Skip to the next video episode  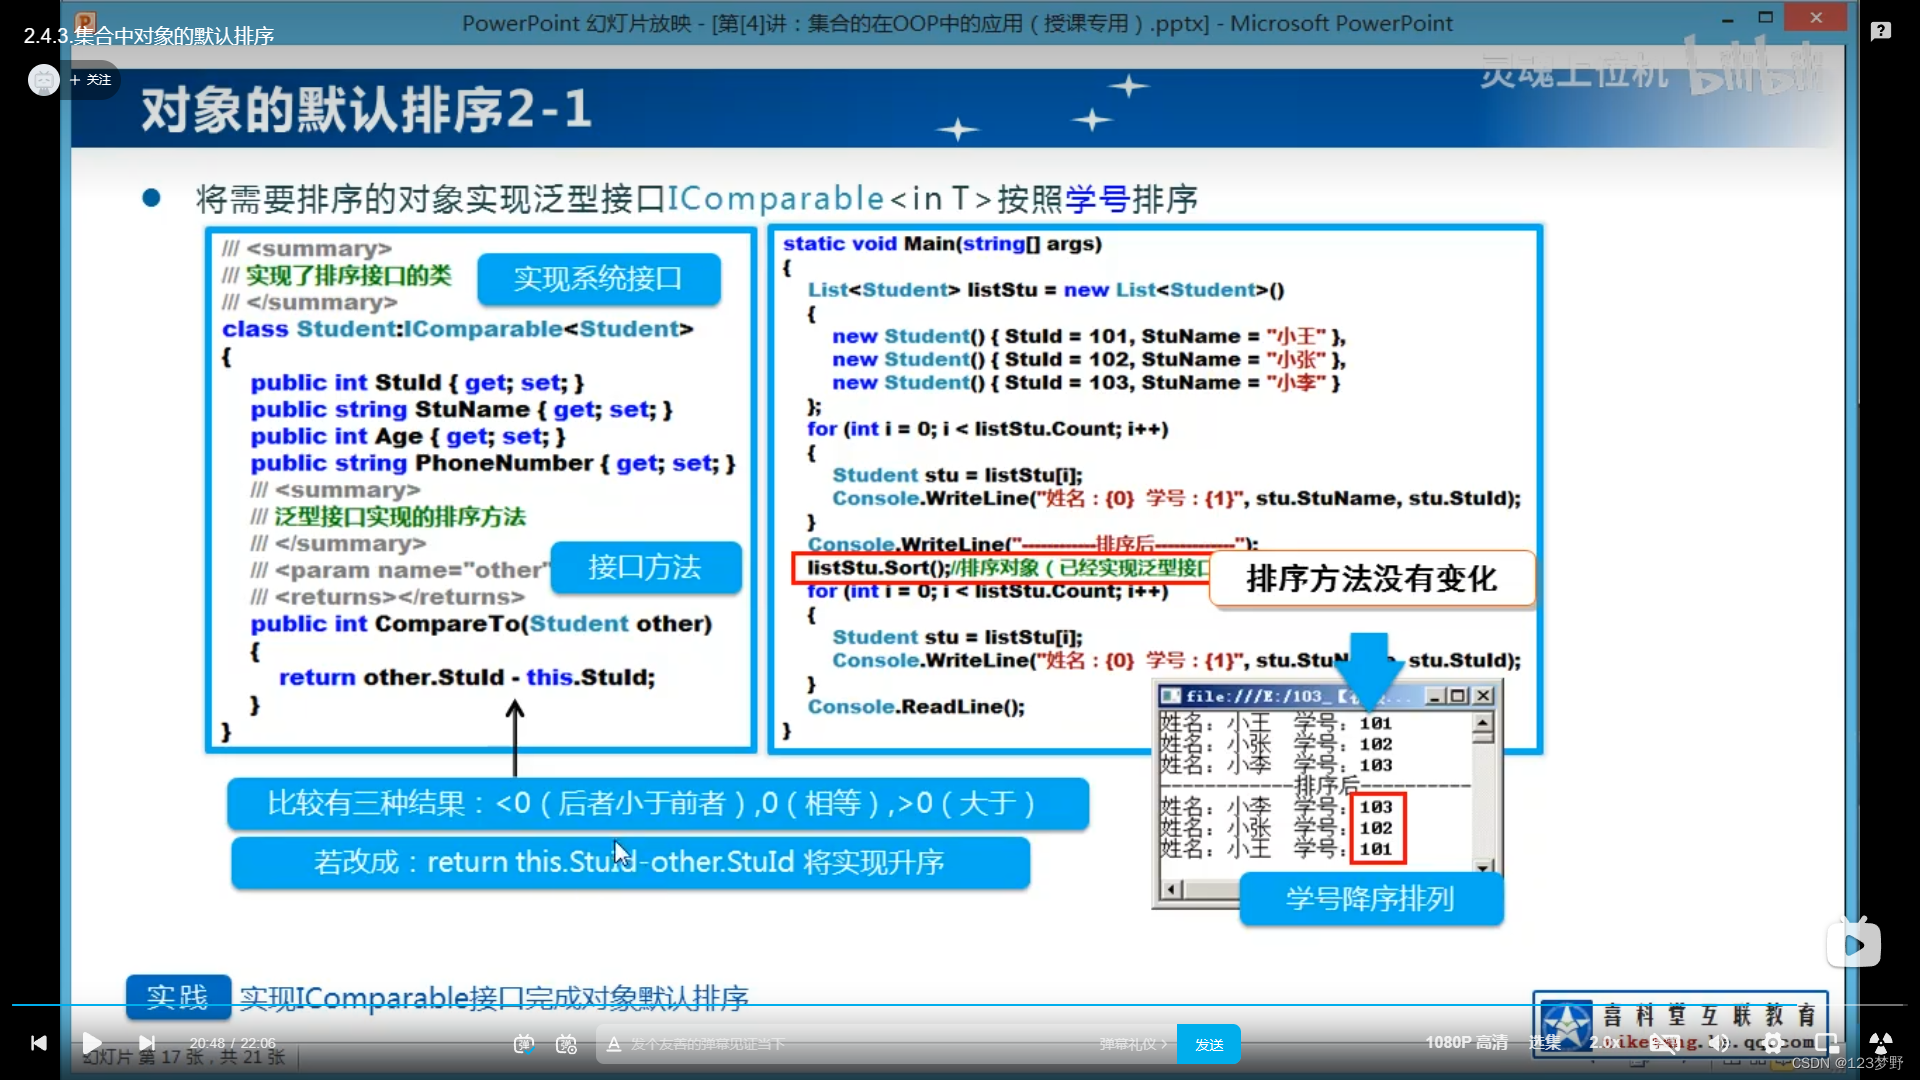(146, 1043)
